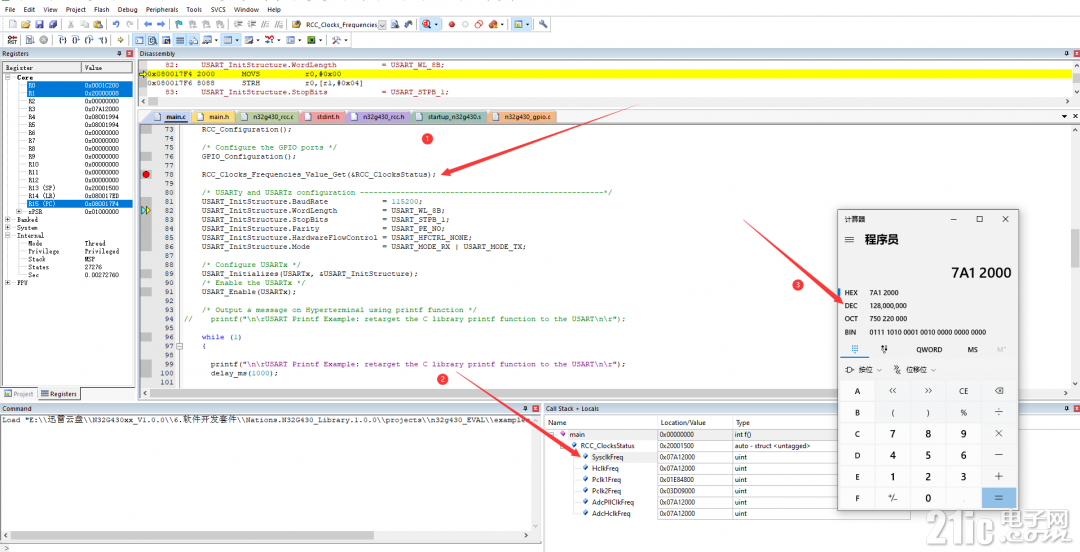The width and height of the screenshot is (1080, 552).
Task: Open the Project menu
Action: click(76, 10)
